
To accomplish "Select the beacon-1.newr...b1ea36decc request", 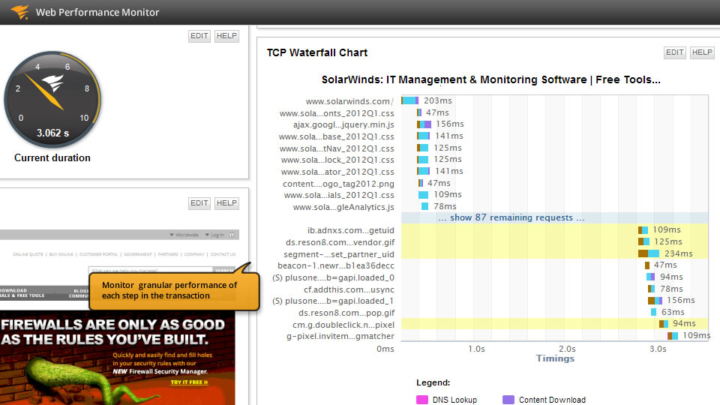I will pyautogui.click(x=336, y=265).
